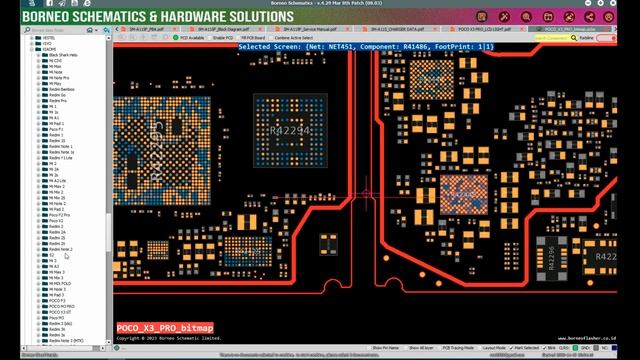
Task: Click the www.borneoflasher.co.id link
Action: pyautogui.click(x=587, y=338)
